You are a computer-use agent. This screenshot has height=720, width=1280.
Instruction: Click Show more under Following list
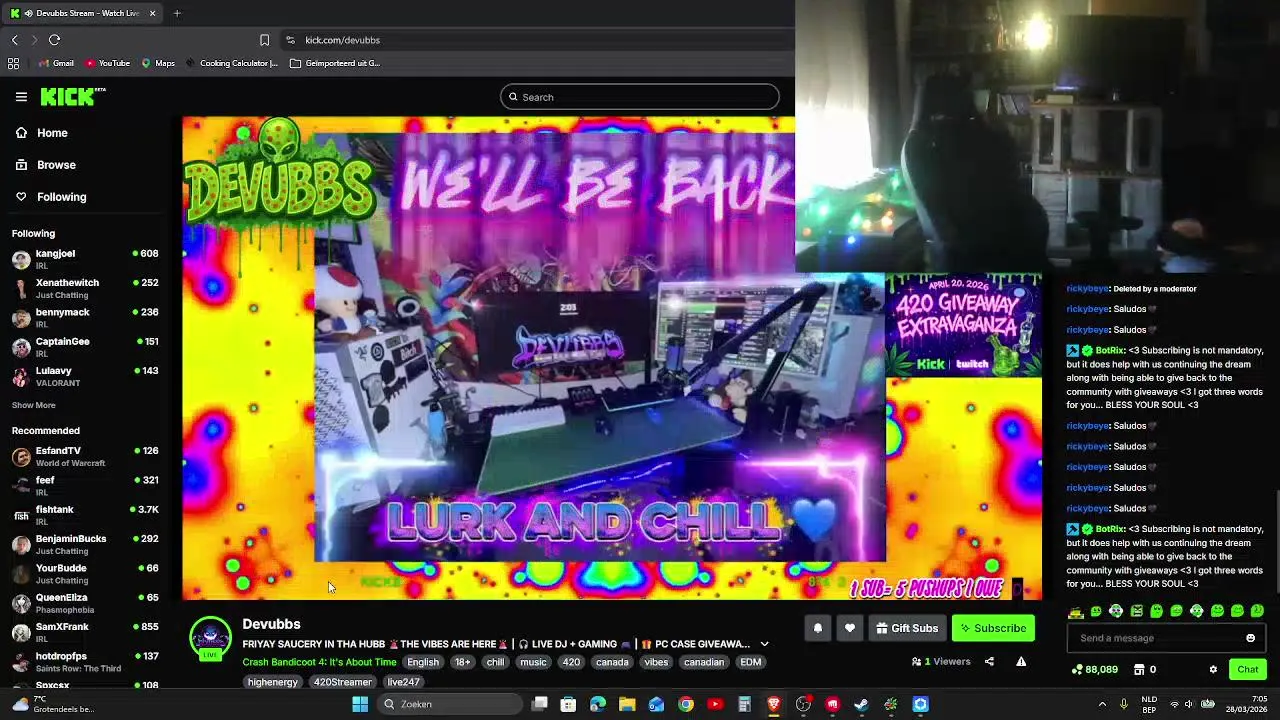[34, 405]
